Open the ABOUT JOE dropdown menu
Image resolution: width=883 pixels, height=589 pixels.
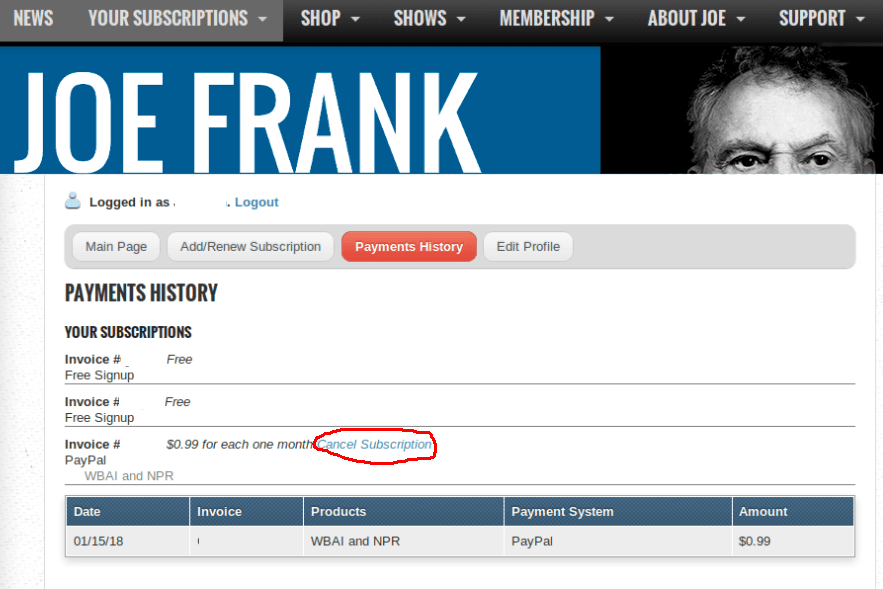tap(696, 19)
